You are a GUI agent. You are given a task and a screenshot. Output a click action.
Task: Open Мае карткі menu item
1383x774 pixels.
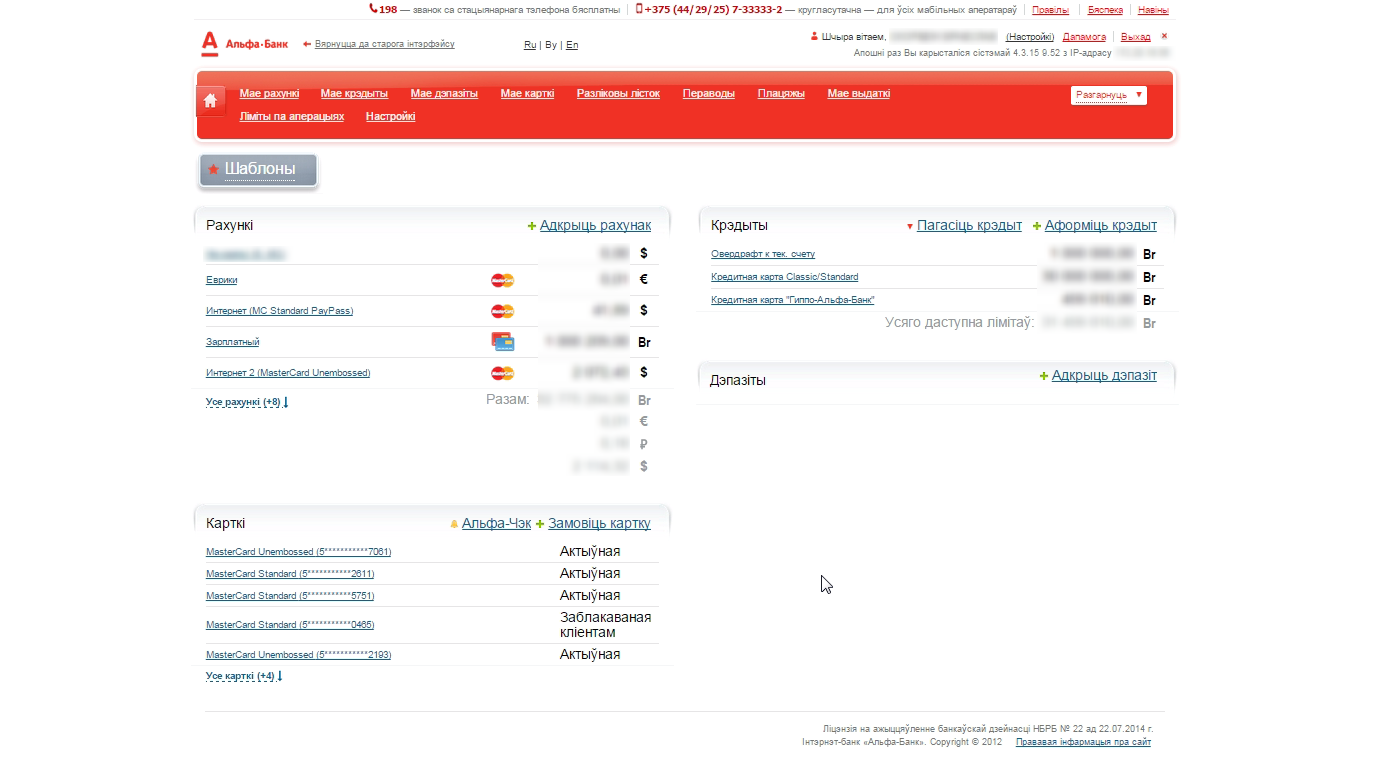pyautogui.click(x=527, y=93)
